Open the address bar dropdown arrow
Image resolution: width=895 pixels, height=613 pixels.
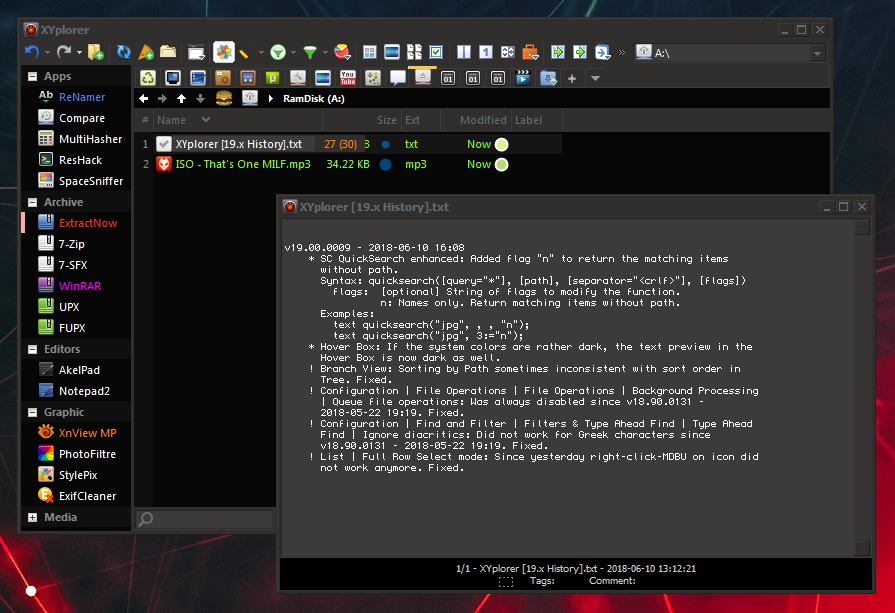click(x=817, y=53)
